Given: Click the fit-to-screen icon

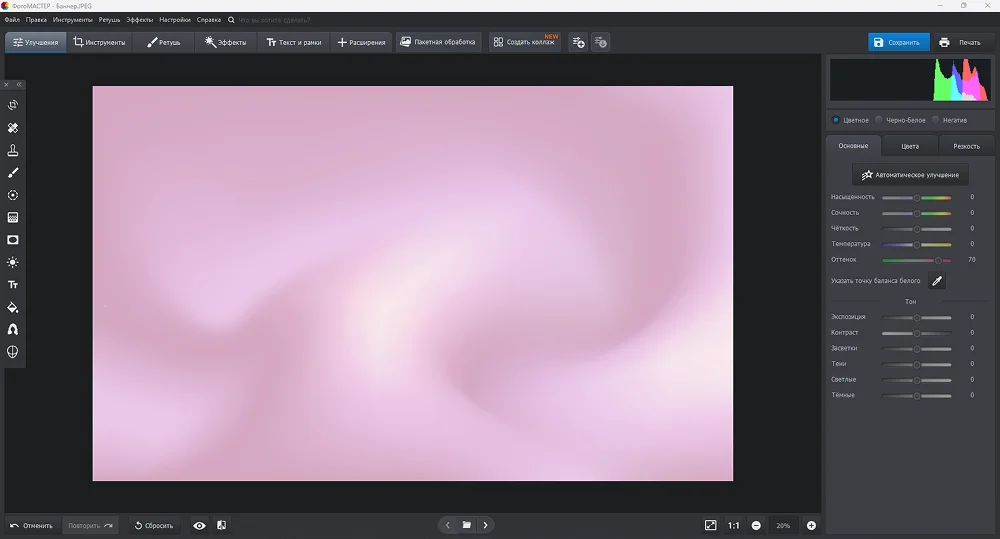Looking at the screenshot, I should [x=710, y=525].
